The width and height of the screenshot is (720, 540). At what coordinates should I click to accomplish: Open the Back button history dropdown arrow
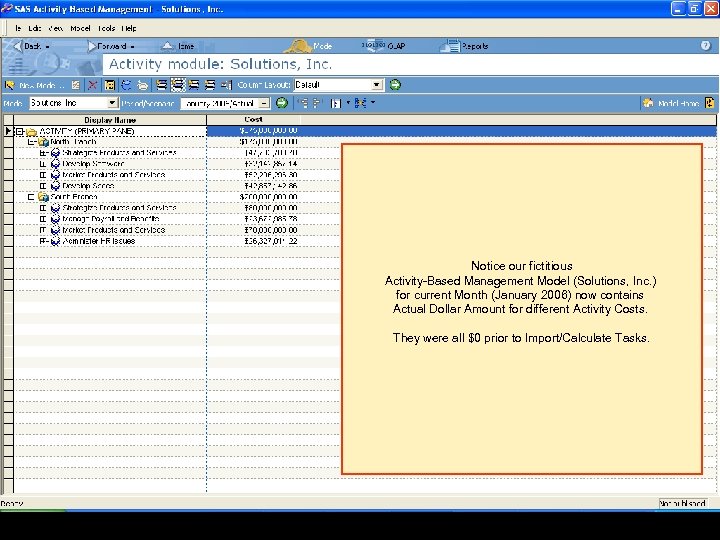click(47, 46)
